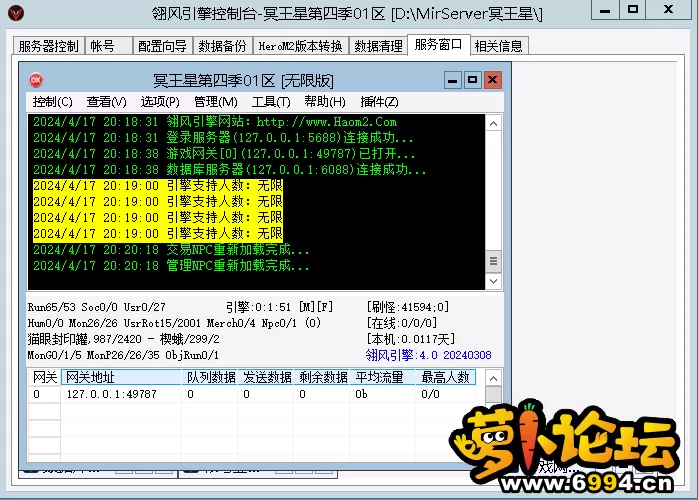Image resolution: width=698 pixels, height=500 pixels.
Task: Open the 帮助(H) menu
Action: pos(325,102)
